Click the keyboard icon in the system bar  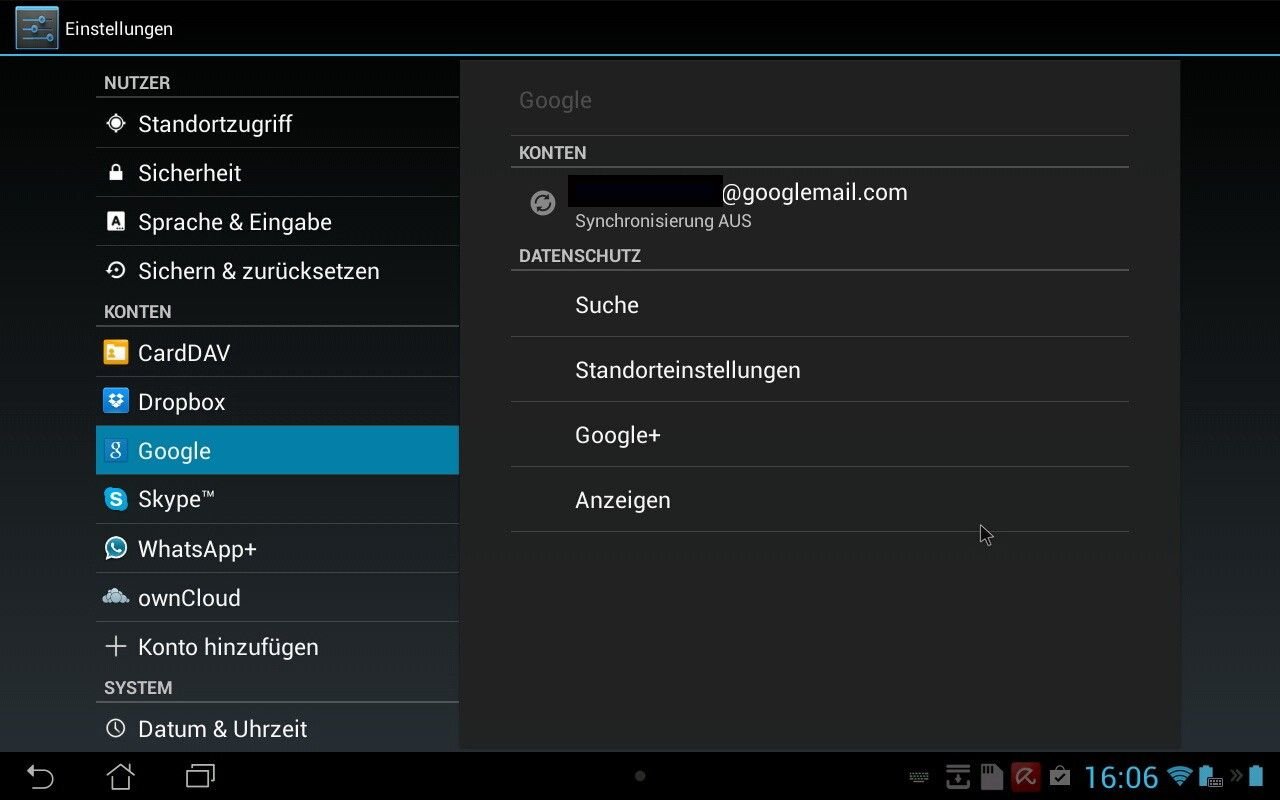(919, 777)
